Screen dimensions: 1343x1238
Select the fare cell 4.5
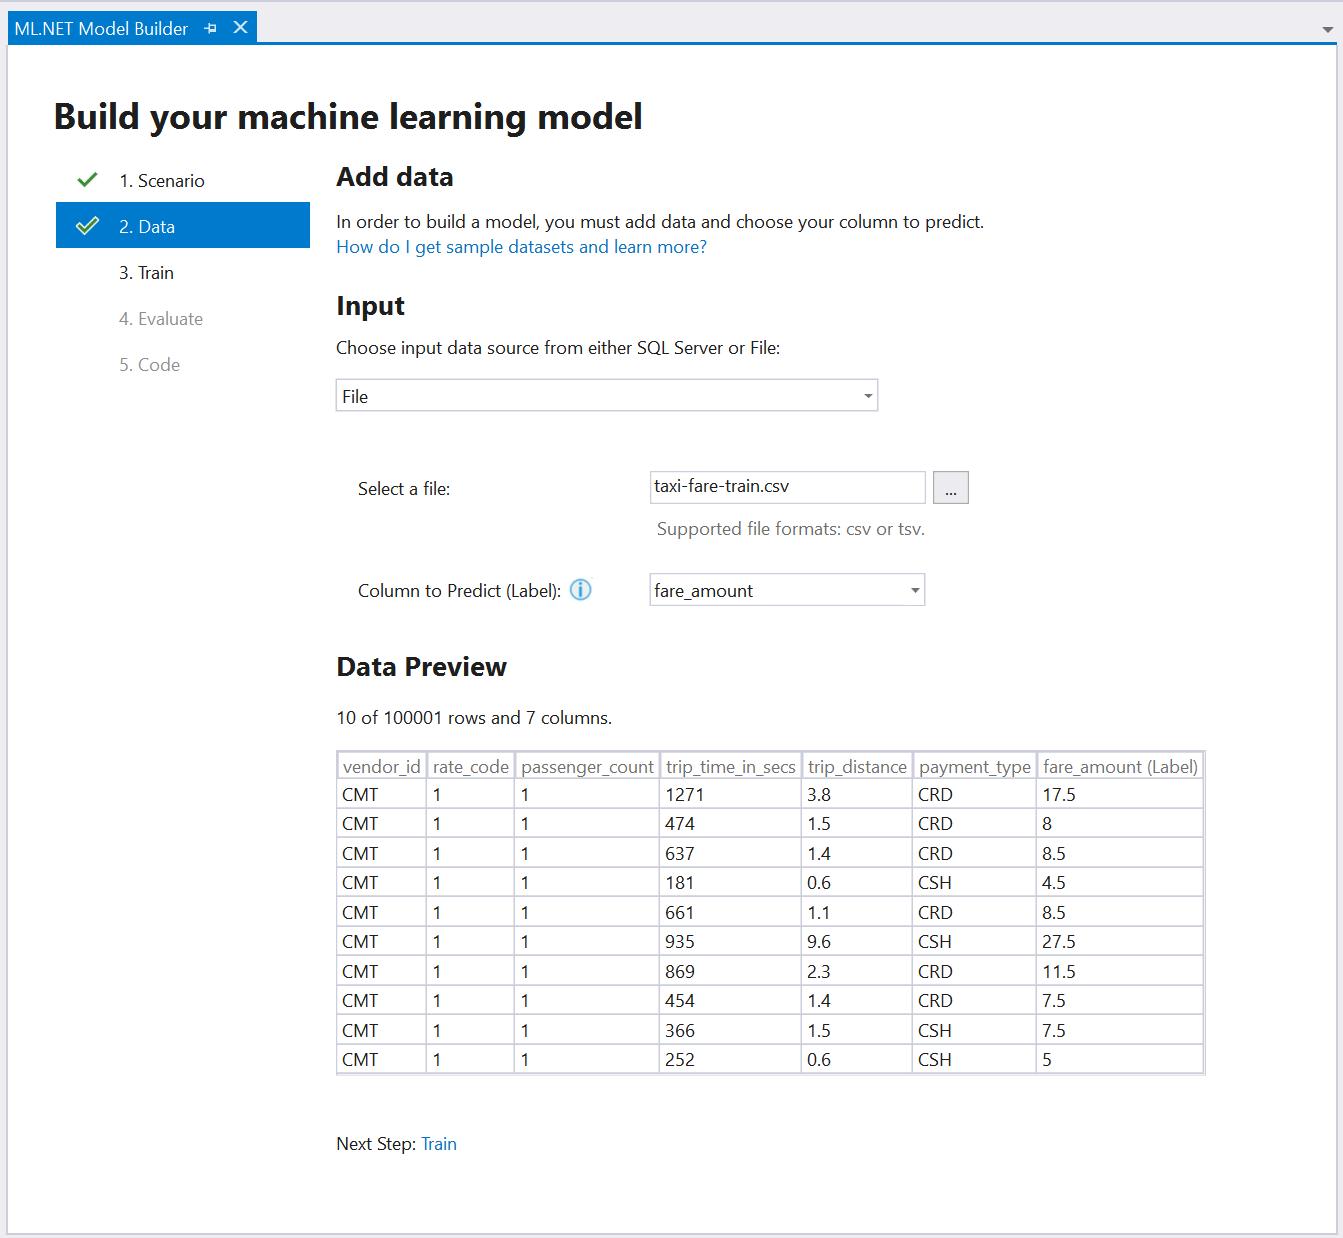1120,883
